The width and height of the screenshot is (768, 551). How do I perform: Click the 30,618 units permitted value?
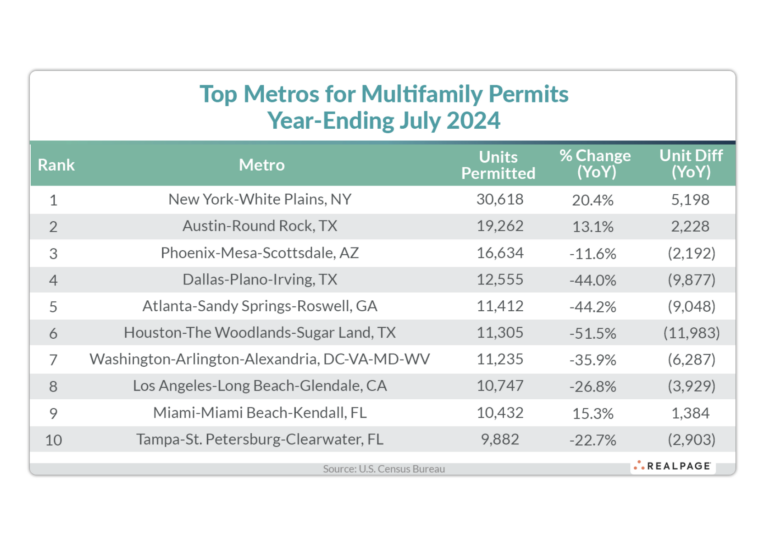click(501, 200)
